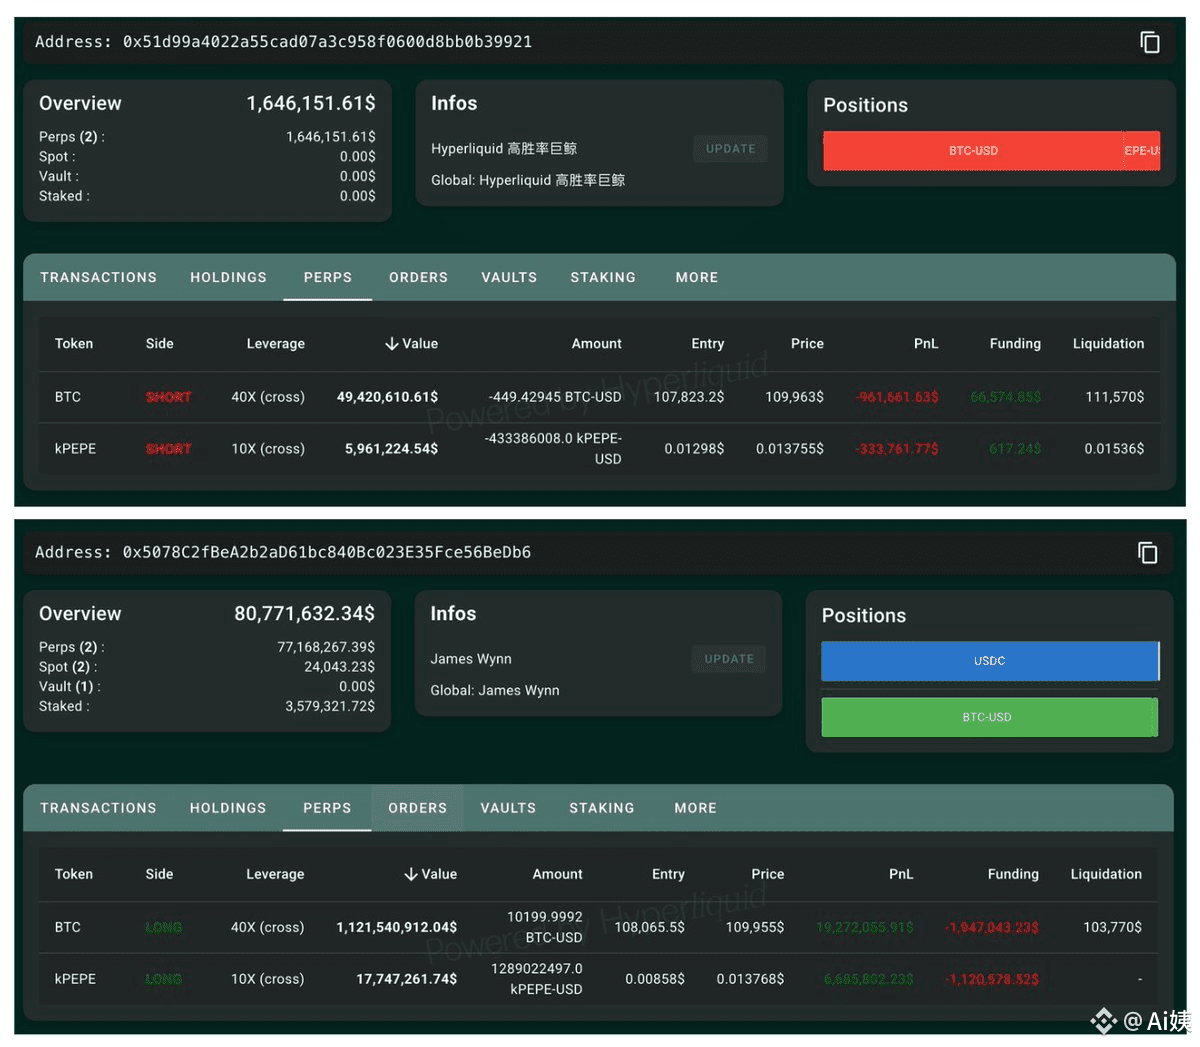
Task: Open the MORE menu in the bottom tab bar
Action: tap(694, 808)
